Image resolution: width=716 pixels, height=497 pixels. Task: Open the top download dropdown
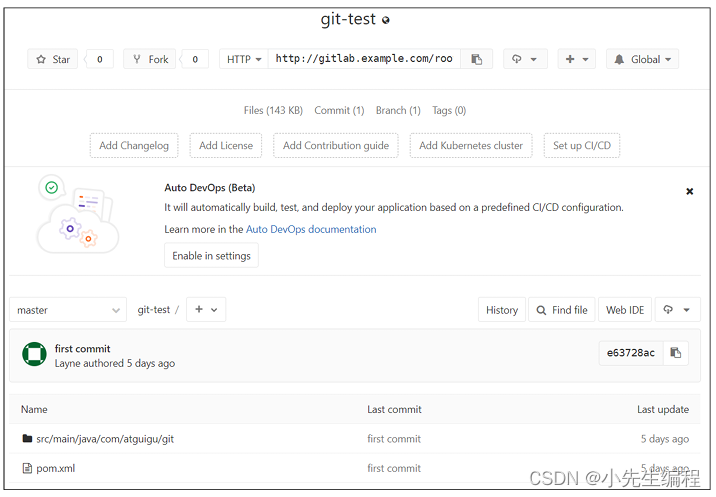(x=525, y=59)
